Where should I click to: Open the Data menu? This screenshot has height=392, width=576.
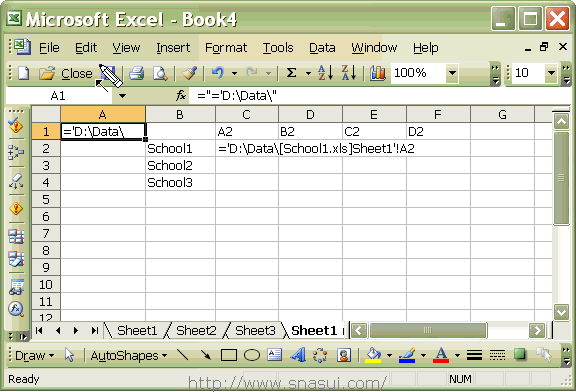(322, 48)
